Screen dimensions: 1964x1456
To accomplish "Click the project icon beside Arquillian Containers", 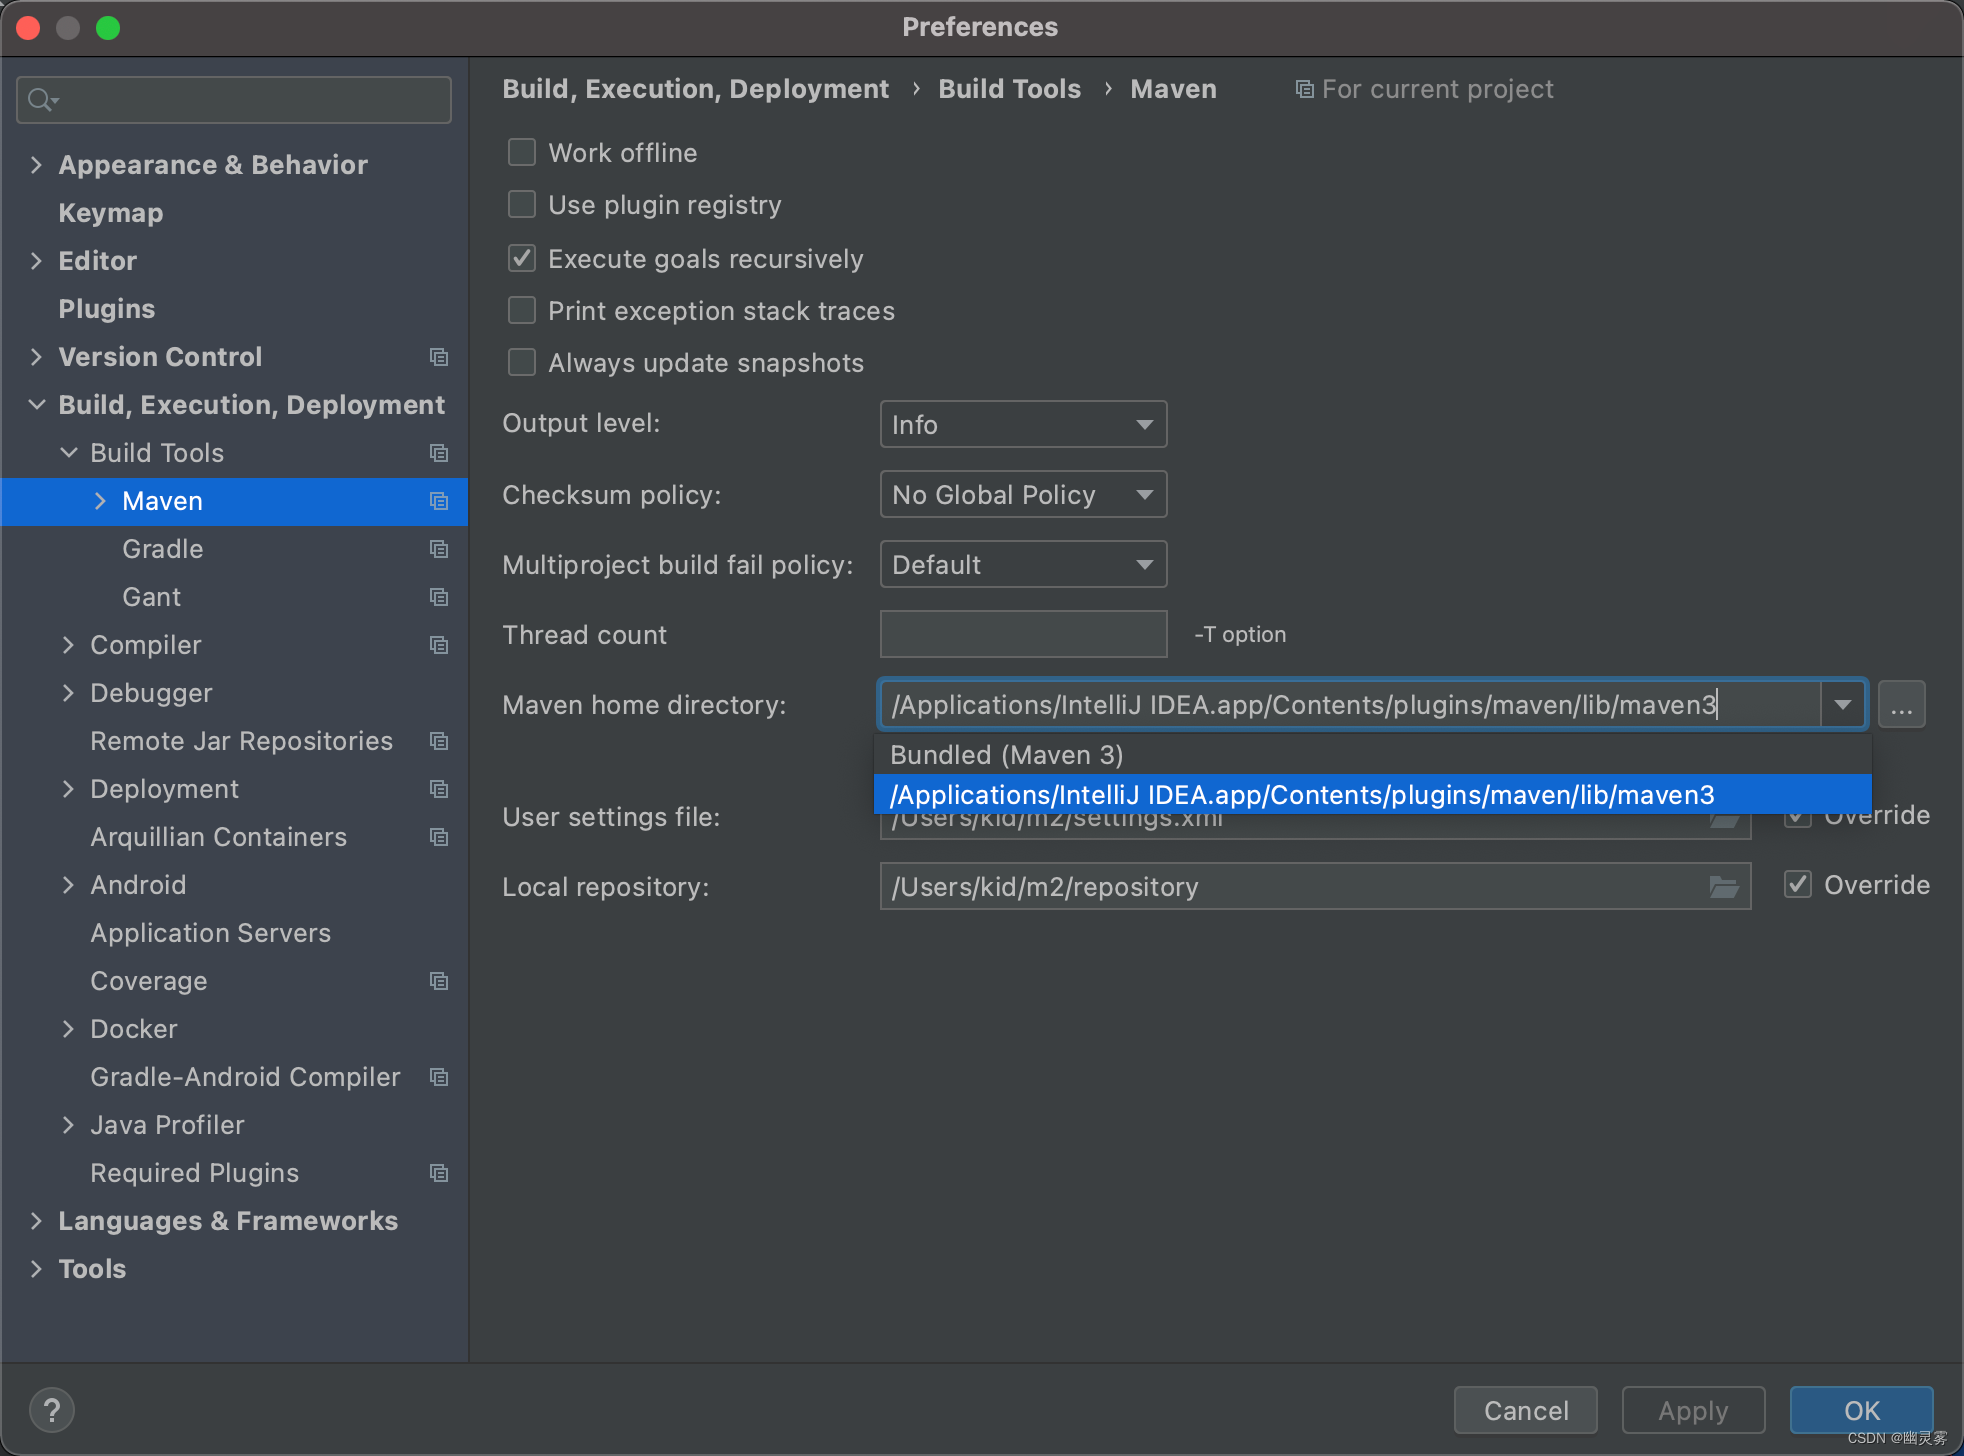I will [439, 837].
